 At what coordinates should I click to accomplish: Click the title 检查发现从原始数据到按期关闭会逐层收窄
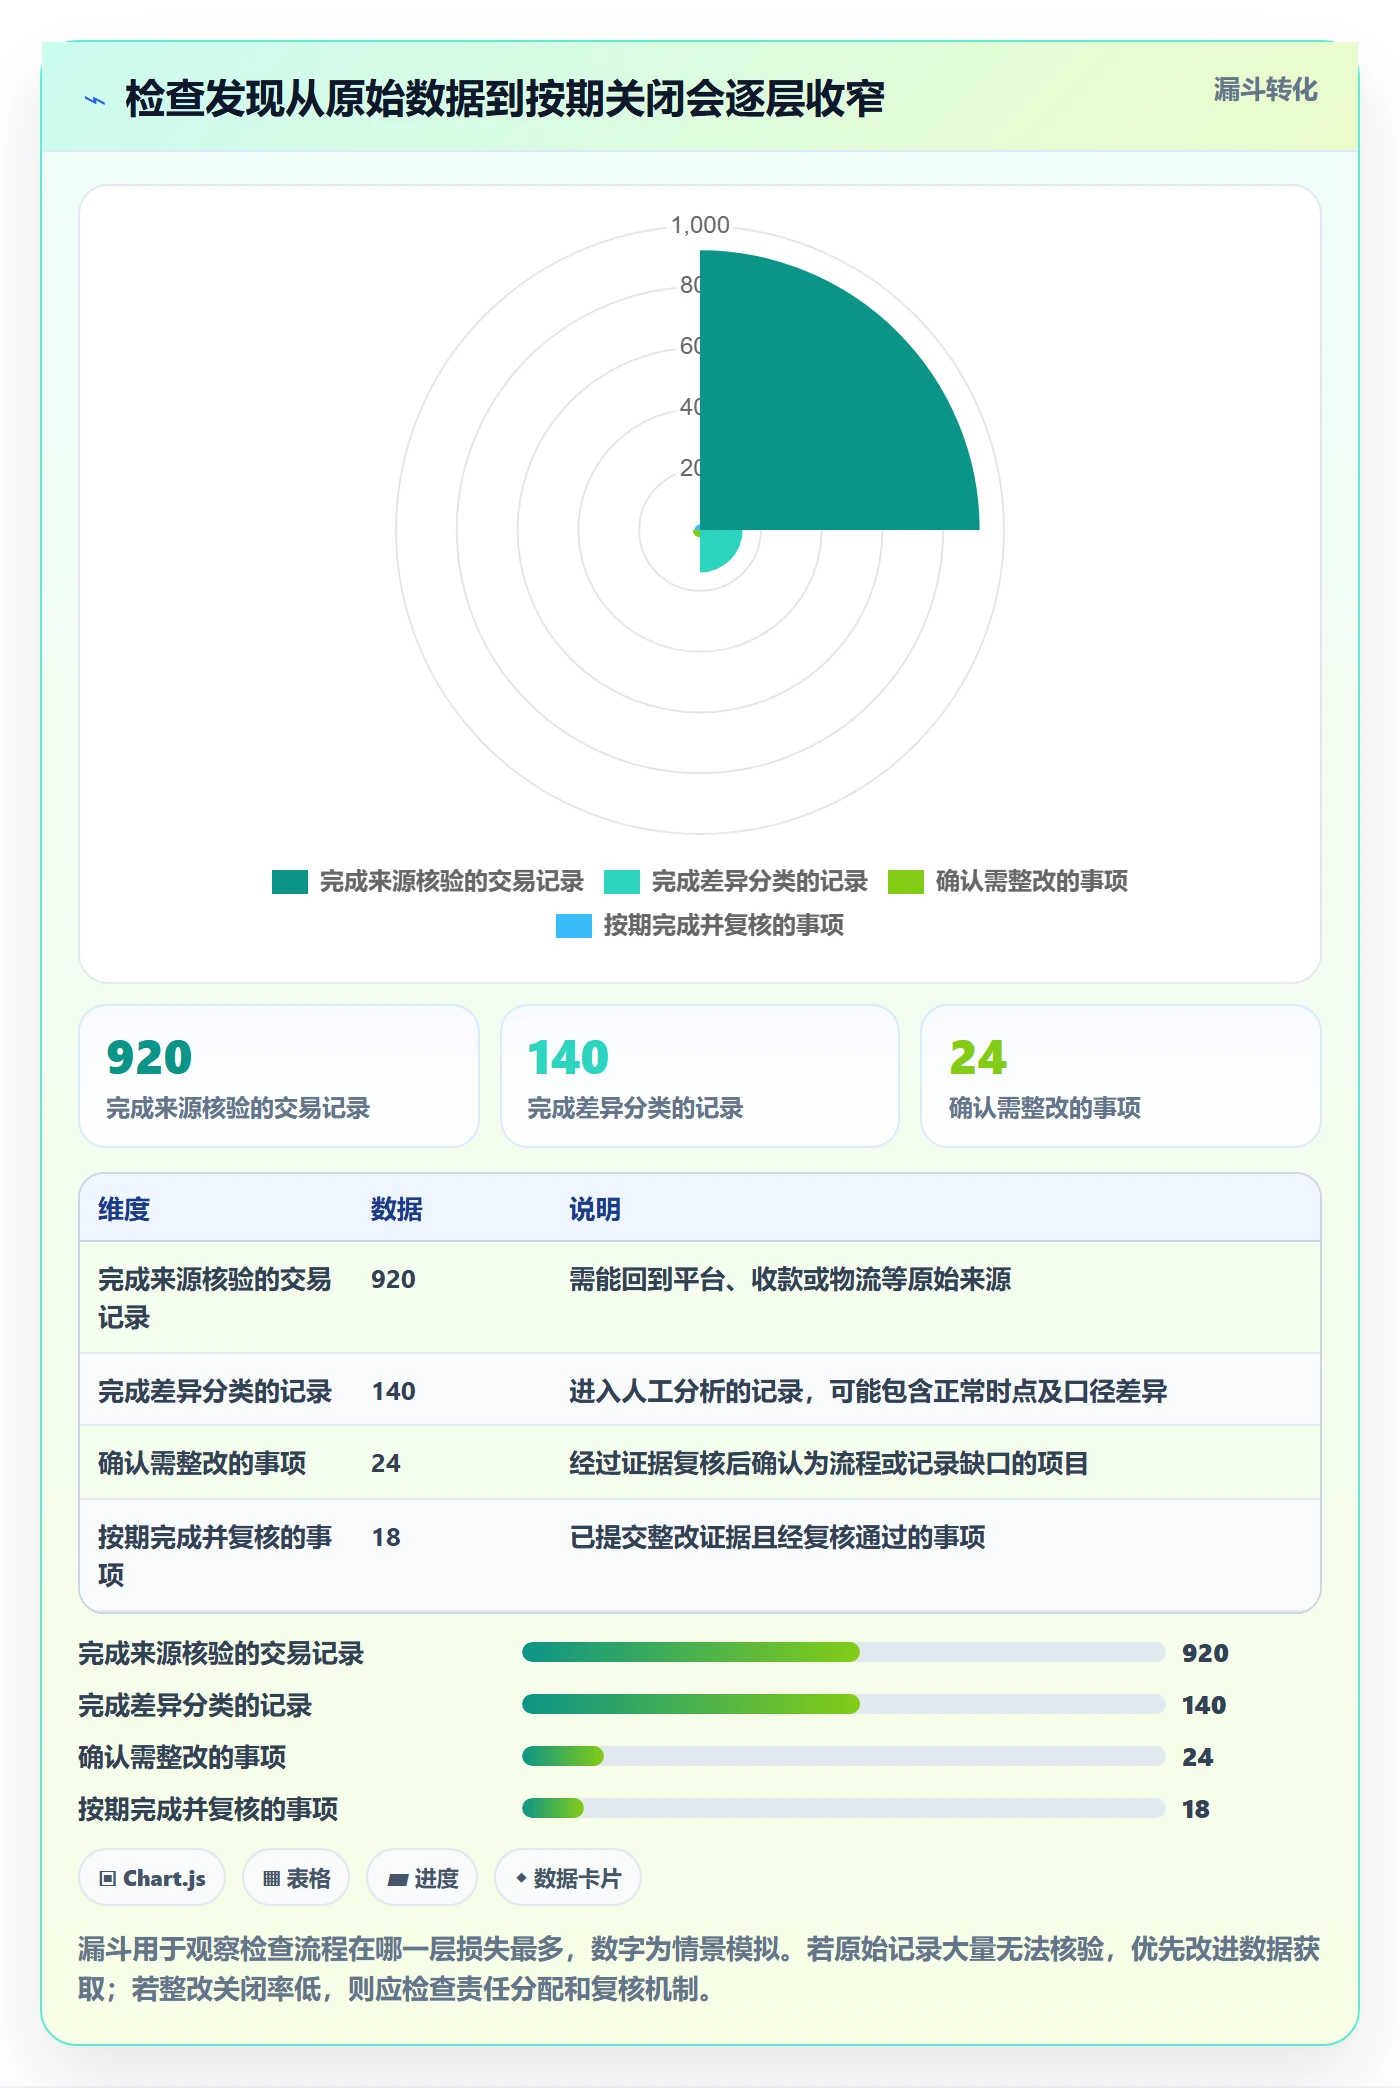coord(505,100)
